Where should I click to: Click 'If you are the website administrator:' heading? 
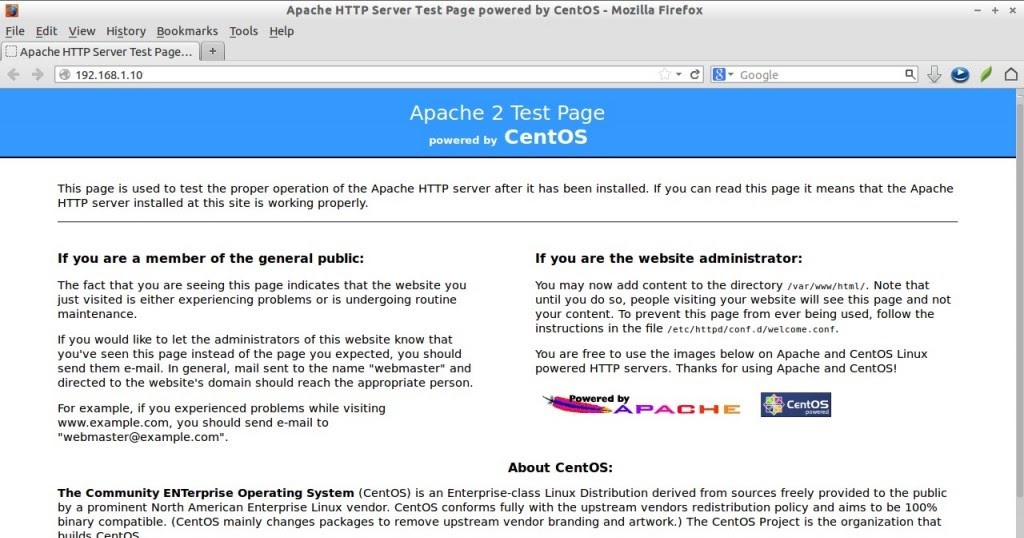coord(669,259)
